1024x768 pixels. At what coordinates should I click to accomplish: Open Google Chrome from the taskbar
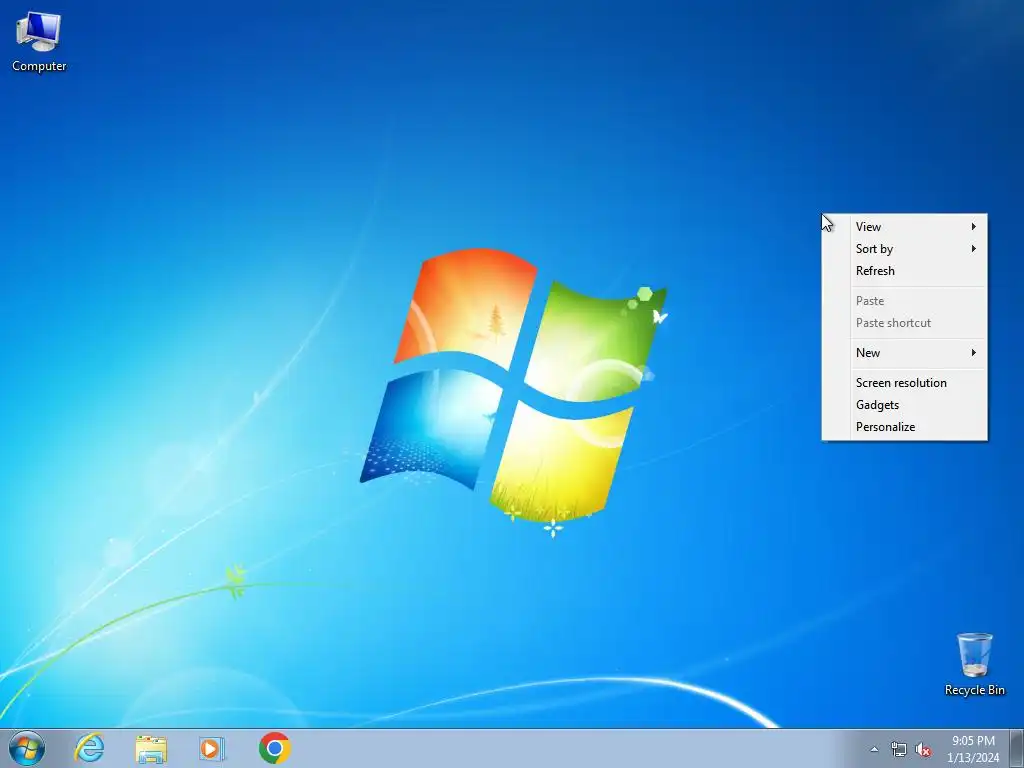(x=274, y=748)
